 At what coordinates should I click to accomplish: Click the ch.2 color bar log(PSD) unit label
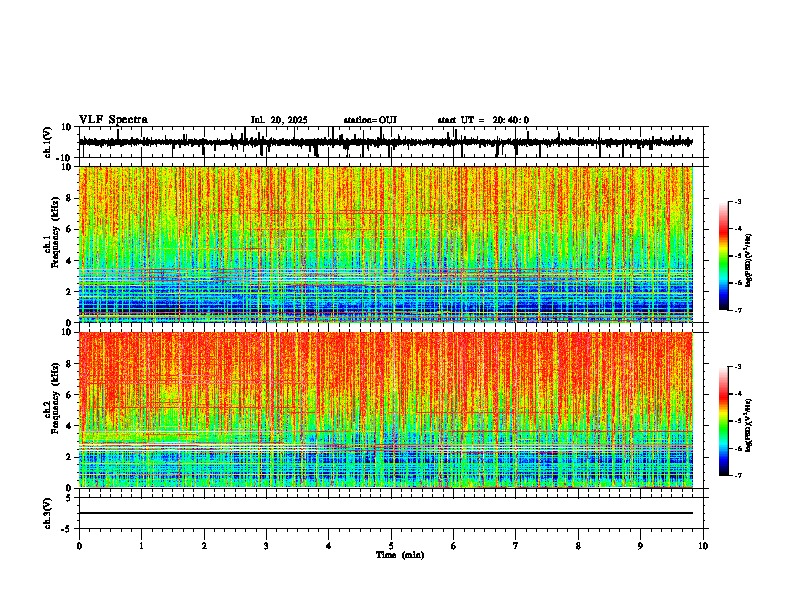(x=748, y=425)
